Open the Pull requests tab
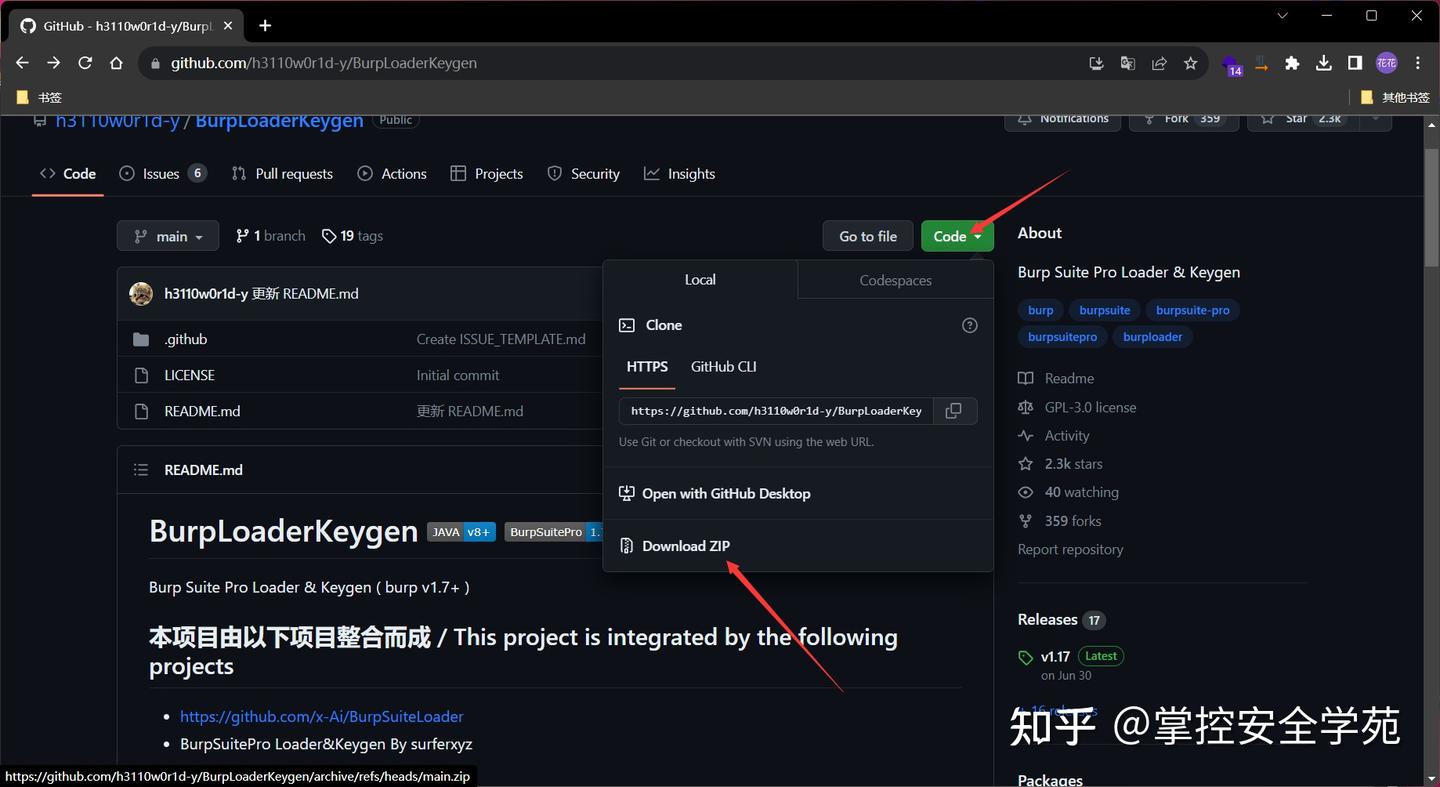Viewport: 1440px width, 787px height. pyautogui.click(x=282, y=174)
